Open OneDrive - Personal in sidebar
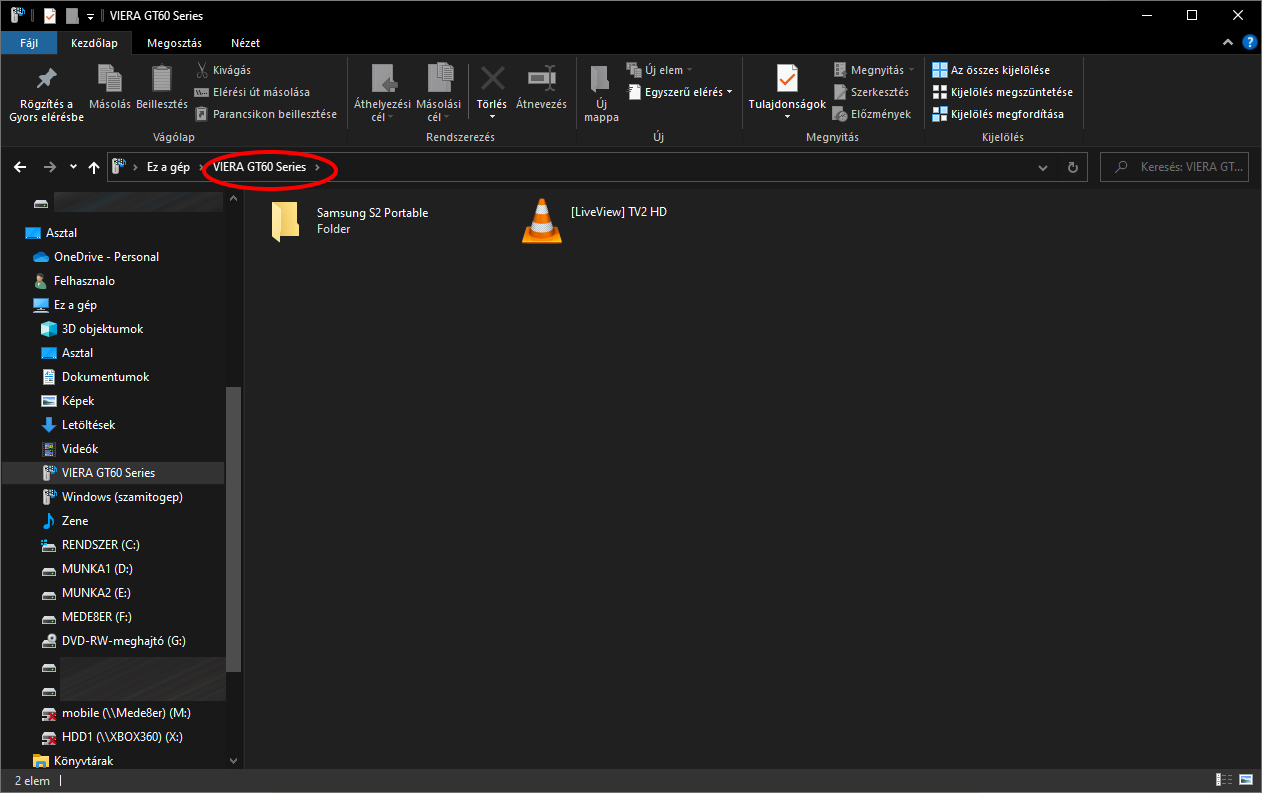Screen dimensions: 1262x793 pos(96,257)
